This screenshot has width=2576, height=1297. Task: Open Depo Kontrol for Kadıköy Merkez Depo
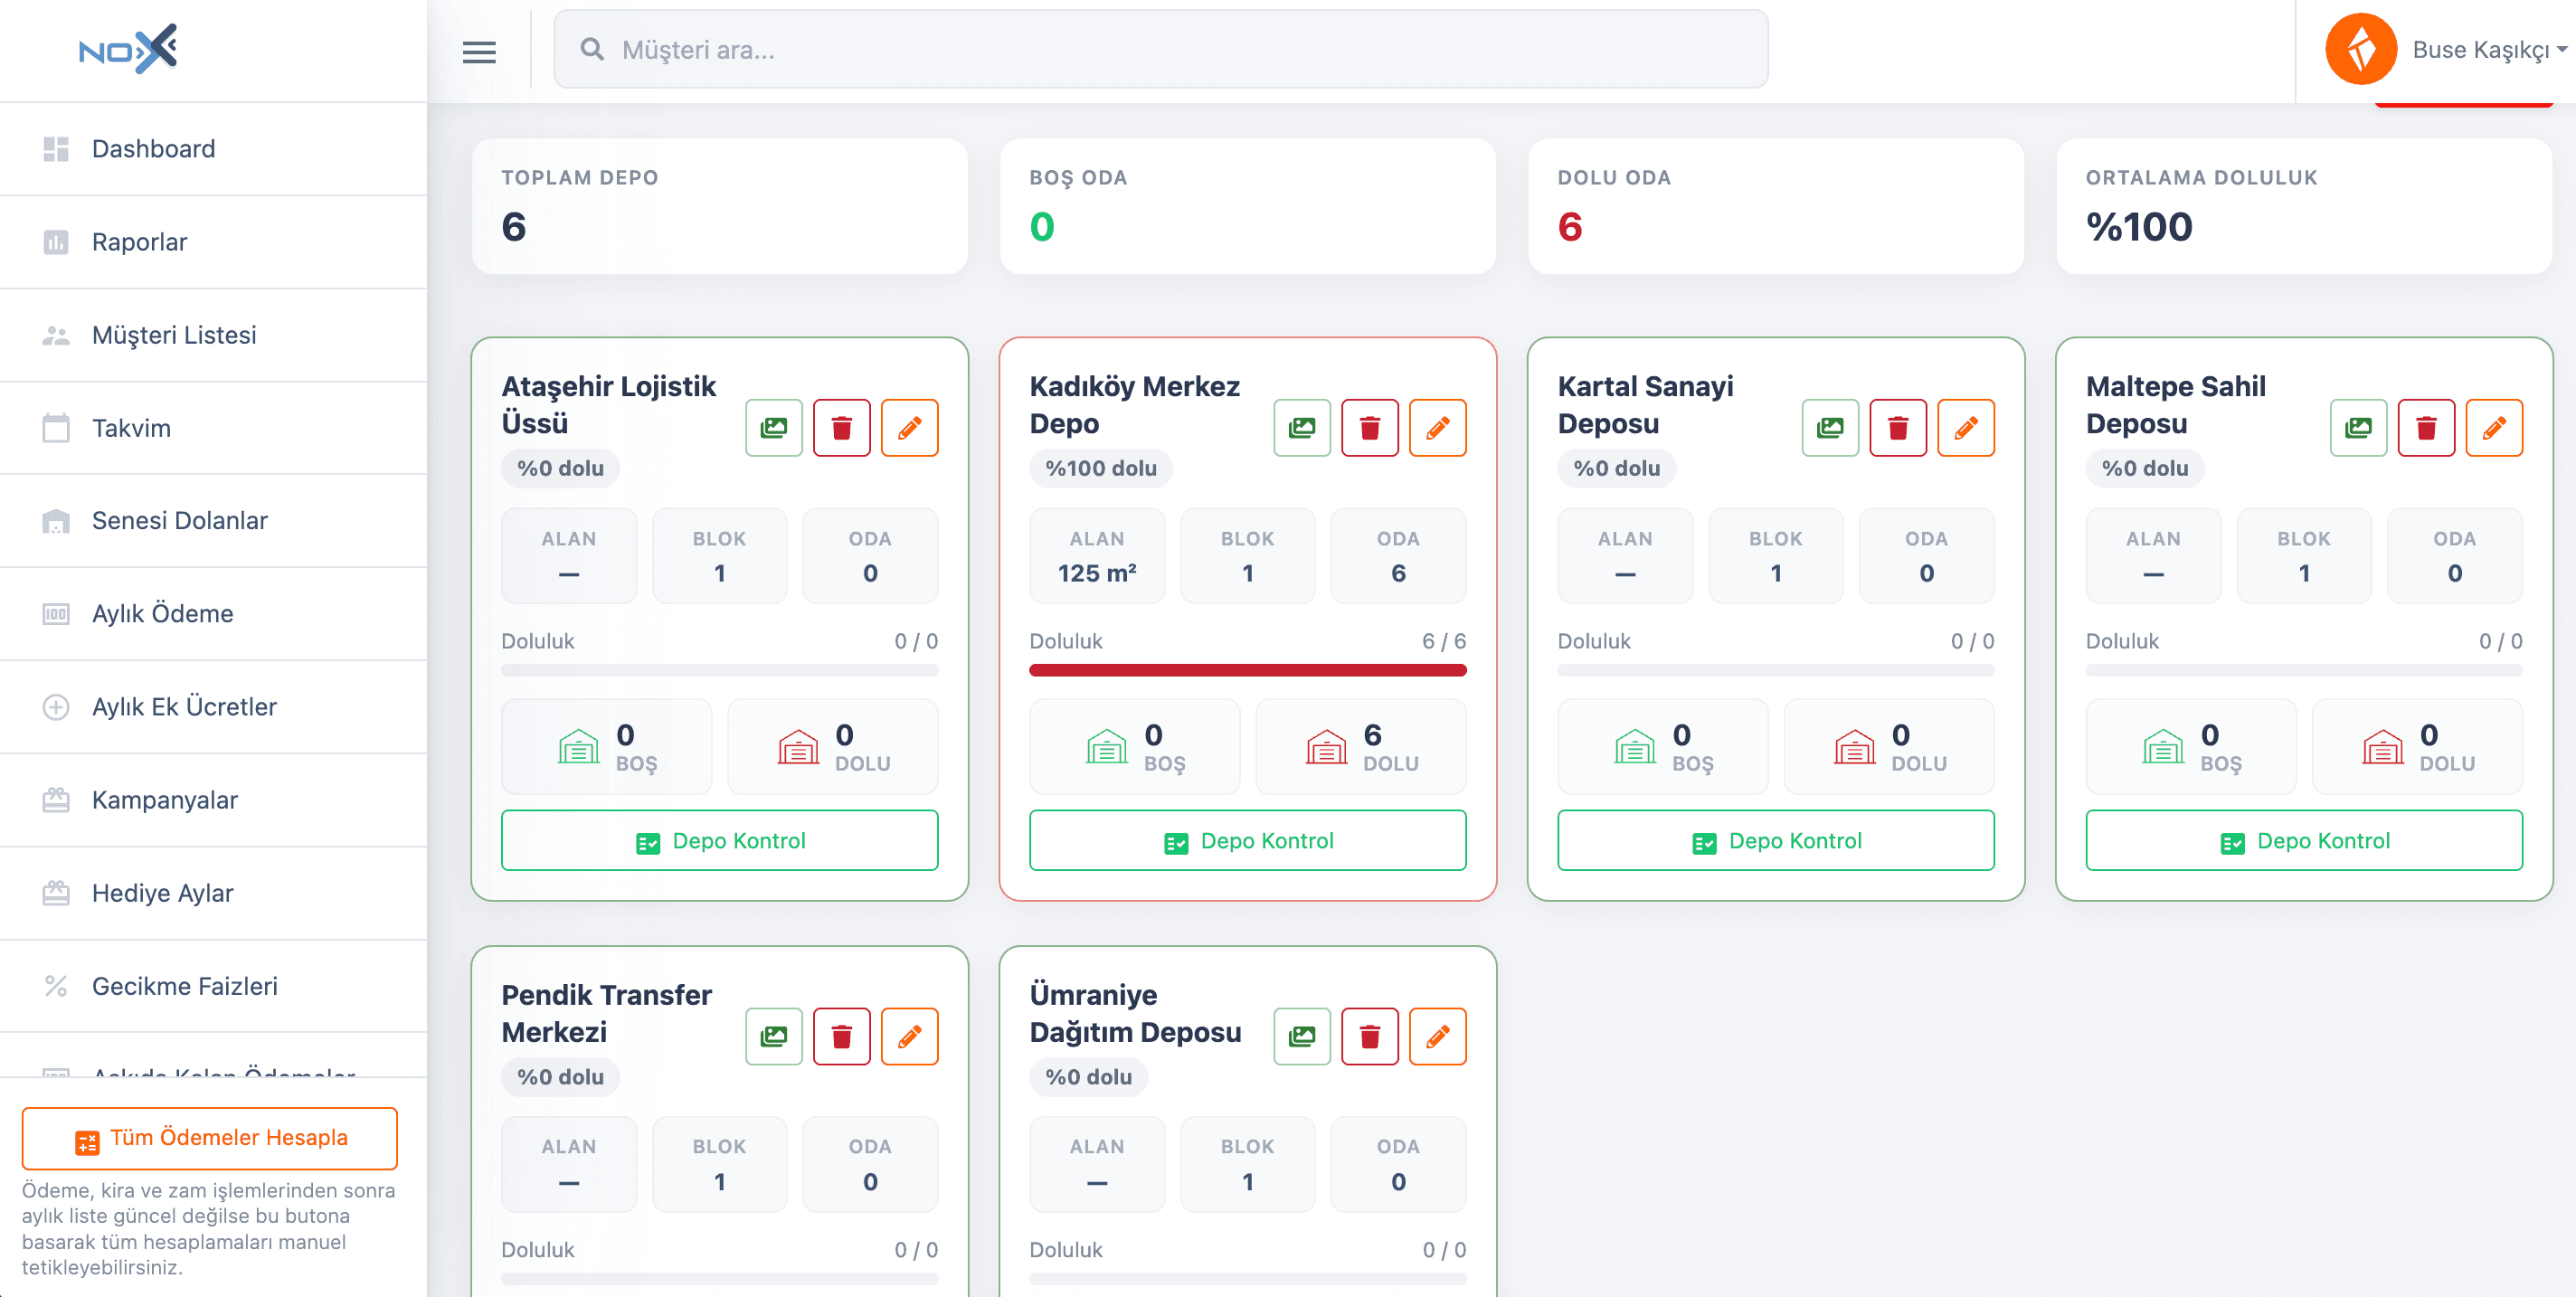(1248, 841)
